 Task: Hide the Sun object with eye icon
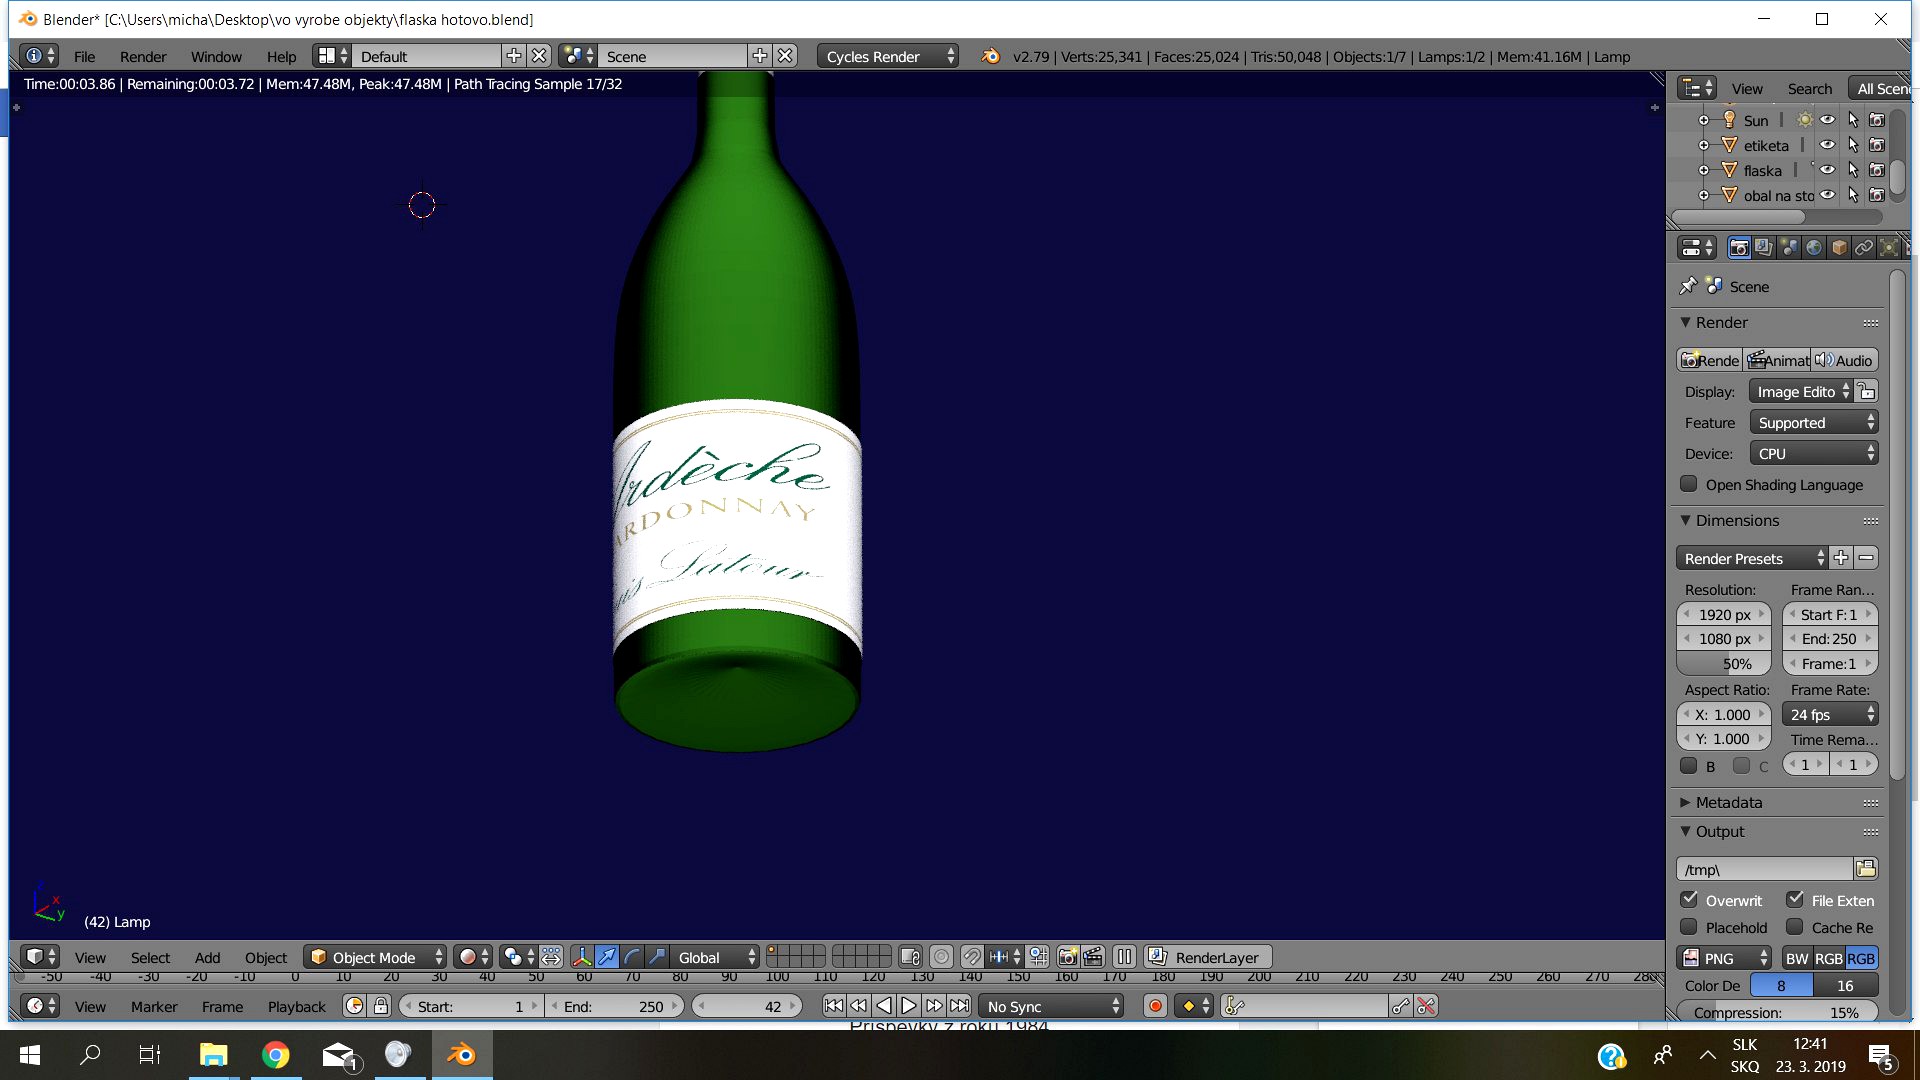(1827, 120)
